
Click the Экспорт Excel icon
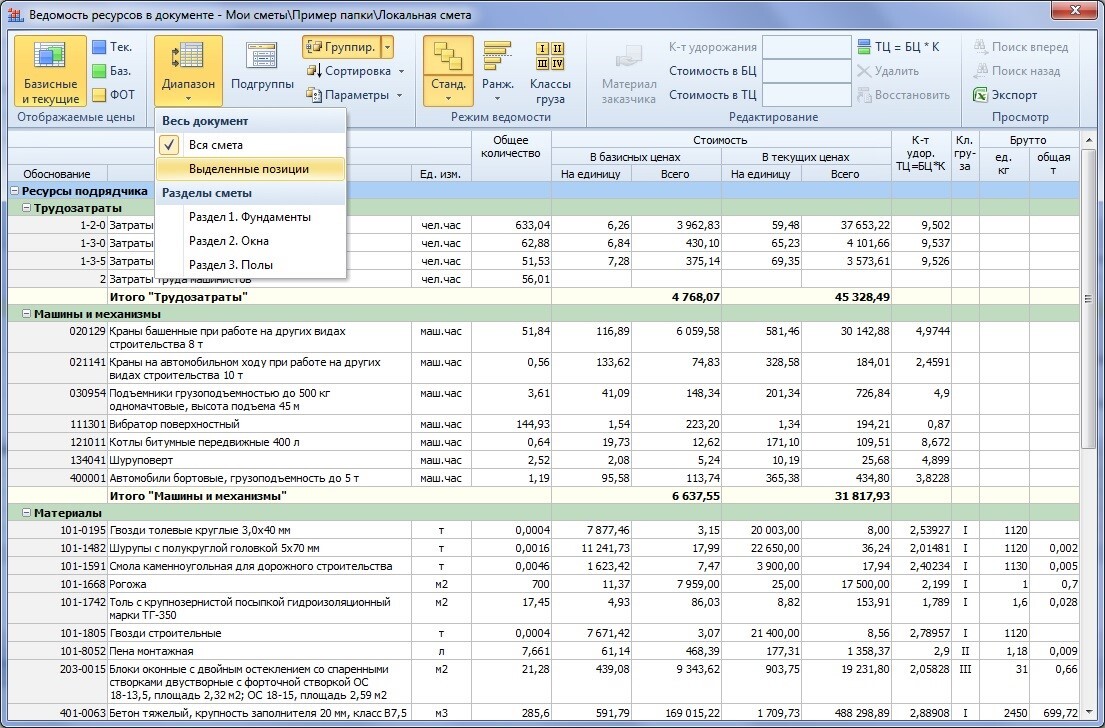981,95
